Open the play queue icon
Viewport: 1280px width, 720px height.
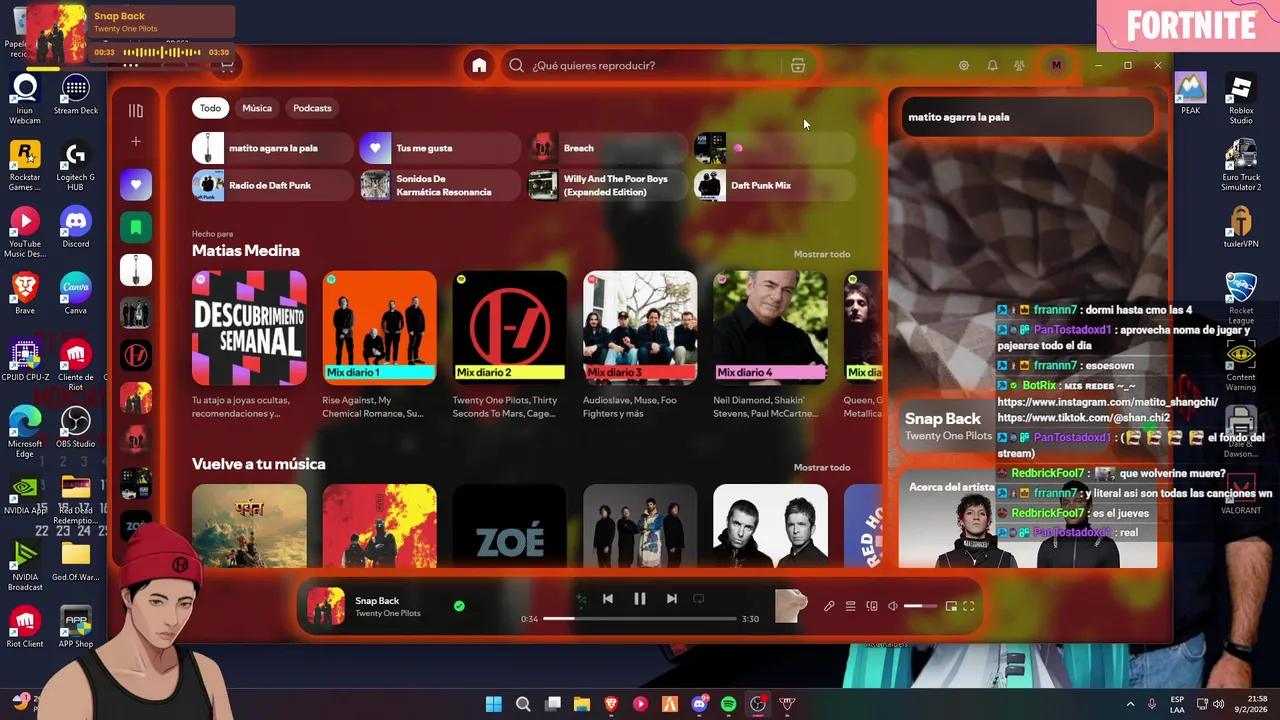click(x=850, y=606)
